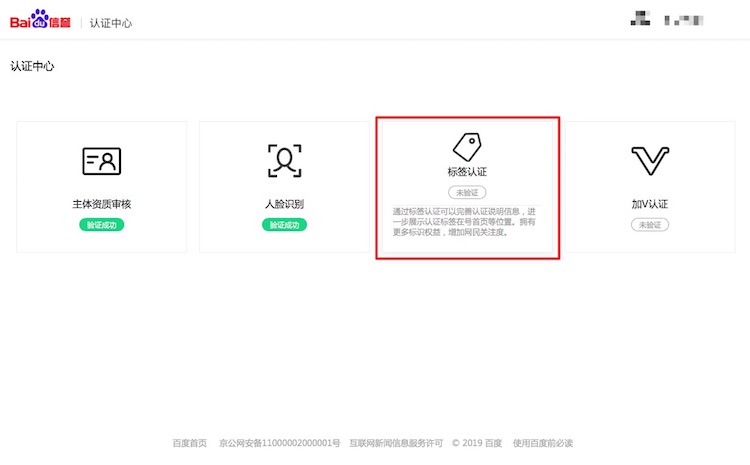Screen dimensions: 750x465
Task: Select the 人脸识别 card title
Action: [x=284, y=204]
